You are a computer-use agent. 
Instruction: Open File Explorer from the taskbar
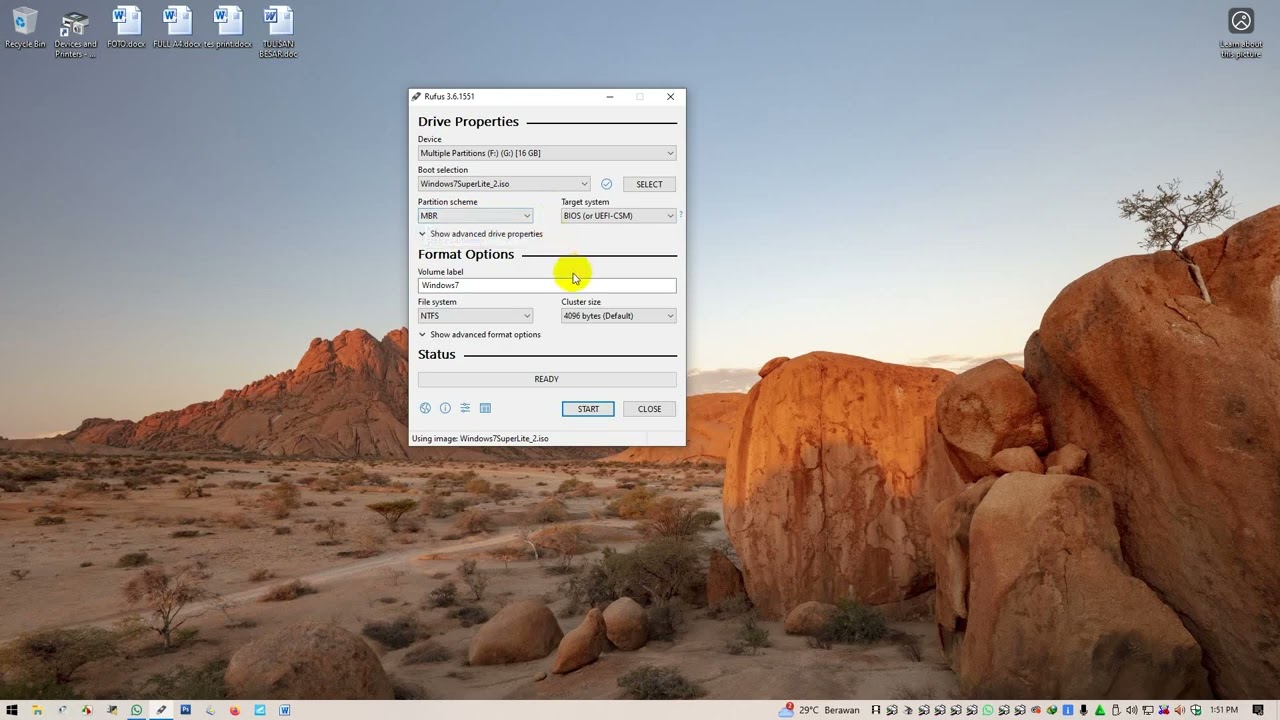37,710
